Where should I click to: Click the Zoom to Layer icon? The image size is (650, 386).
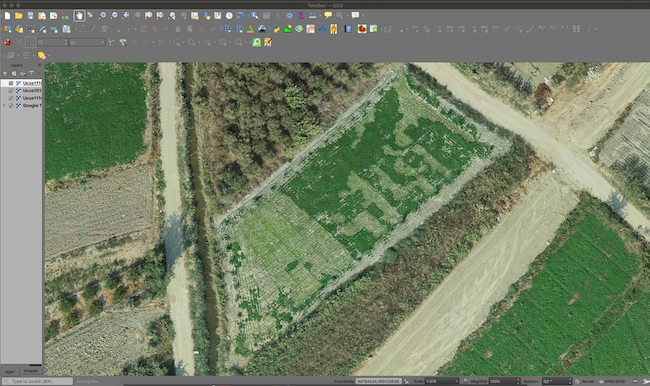click(x=148, y=16)
